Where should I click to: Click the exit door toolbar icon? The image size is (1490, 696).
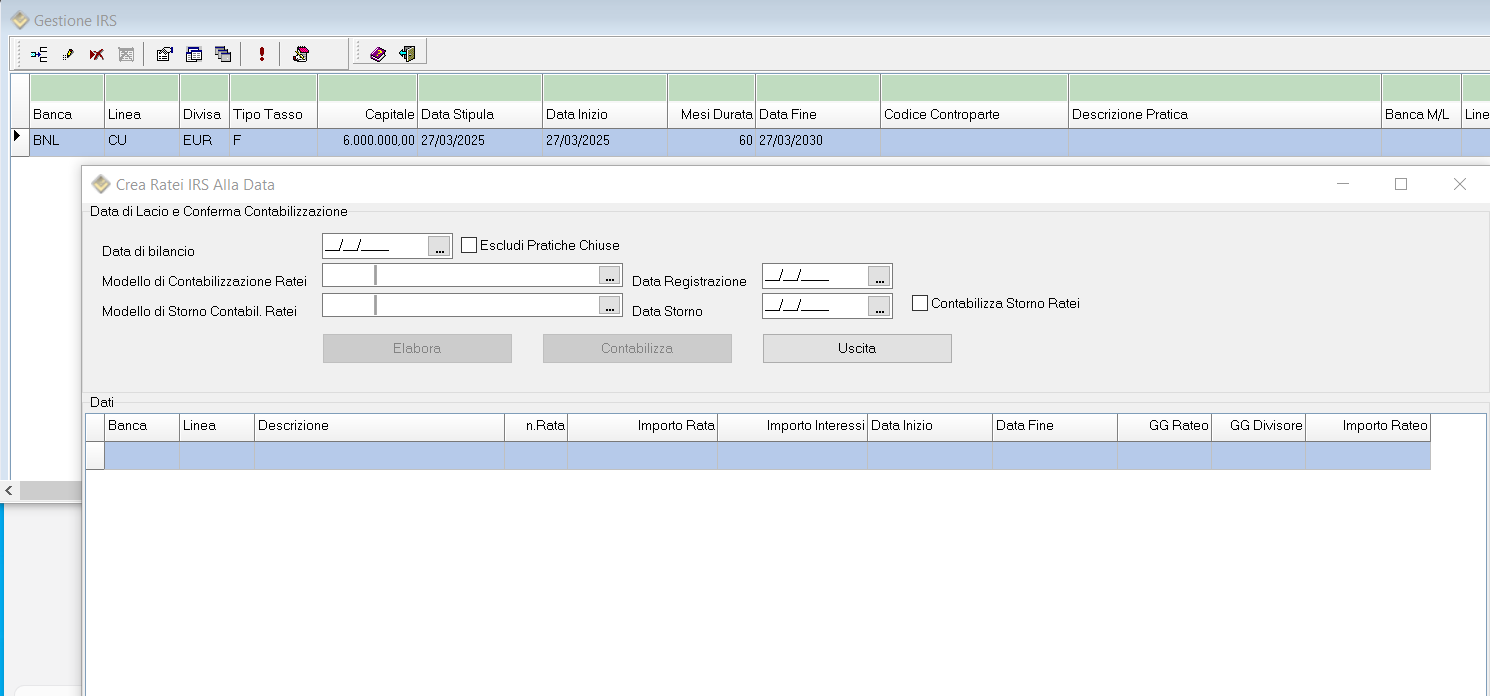(407, 54)
